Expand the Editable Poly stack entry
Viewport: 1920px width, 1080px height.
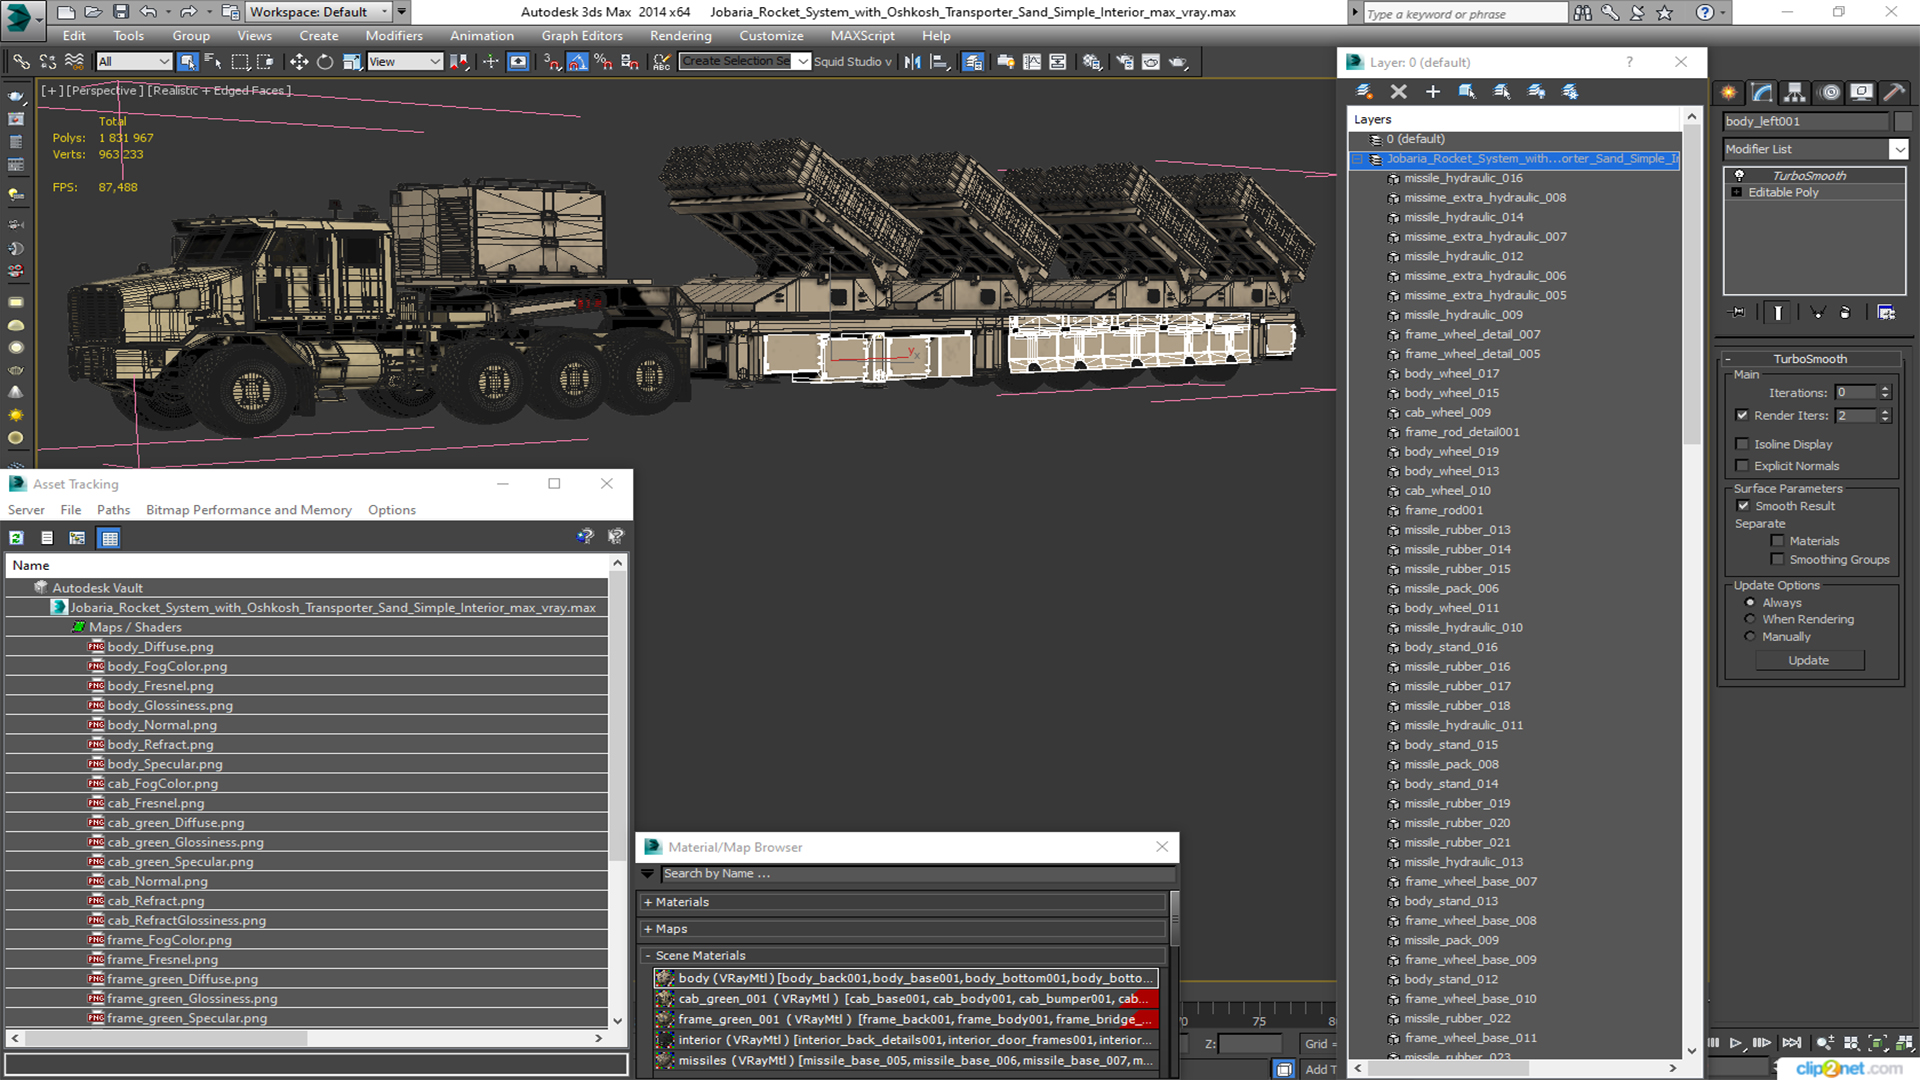click(x=1737, y=192)
